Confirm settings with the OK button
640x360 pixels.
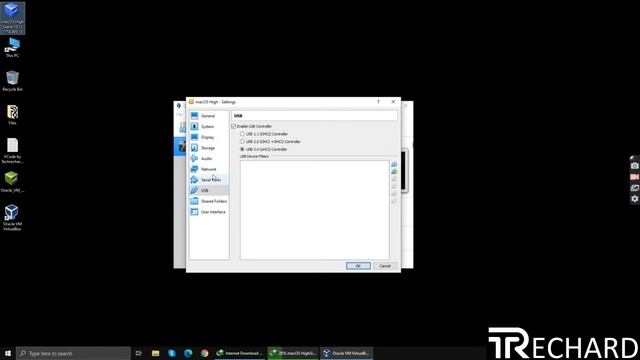[358, 266]
